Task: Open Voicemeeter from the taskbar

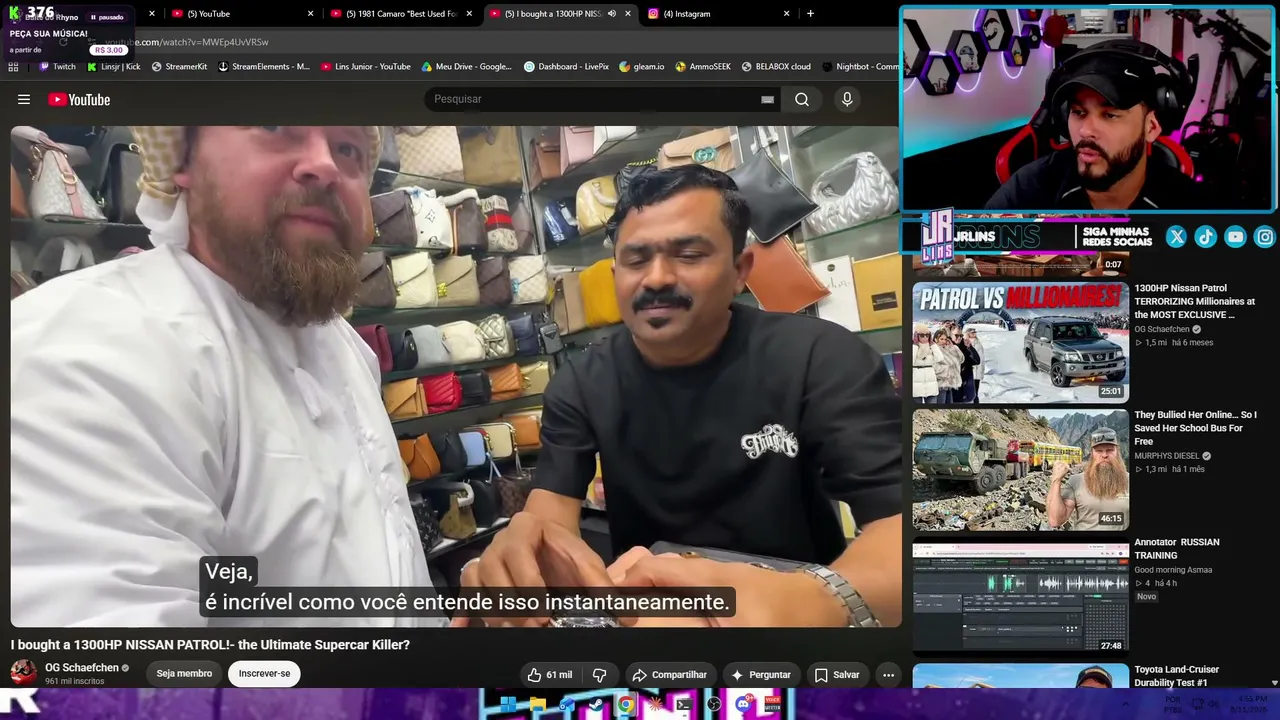Action: pyautogui.click(x=772, y=705)
